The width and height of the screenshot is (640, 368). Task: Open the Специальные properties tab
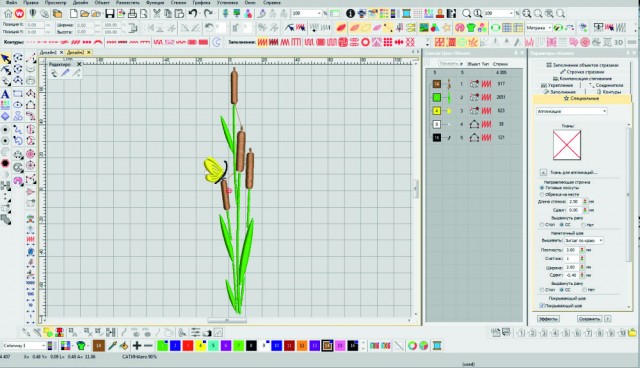581,99
